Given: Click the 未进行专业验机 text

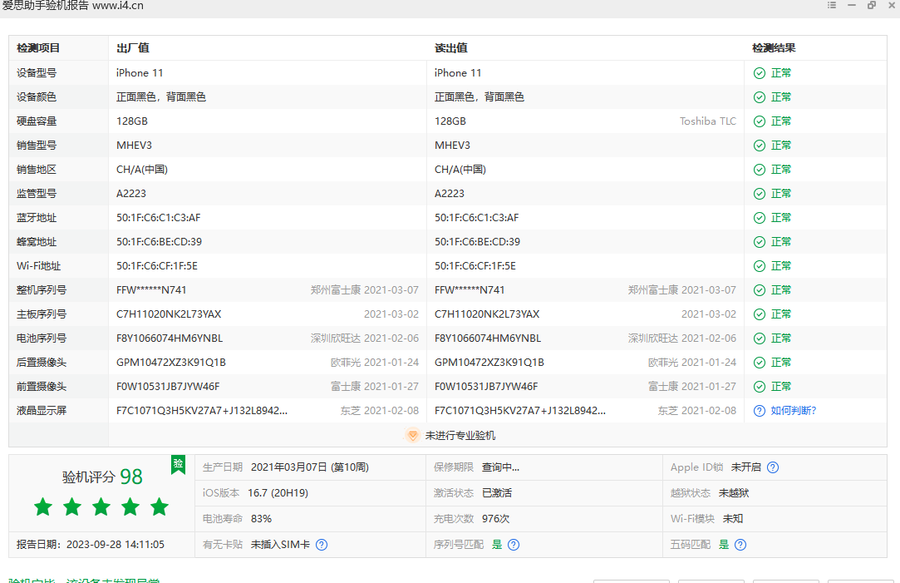Looking at the screenshot, I should point(460,436).
